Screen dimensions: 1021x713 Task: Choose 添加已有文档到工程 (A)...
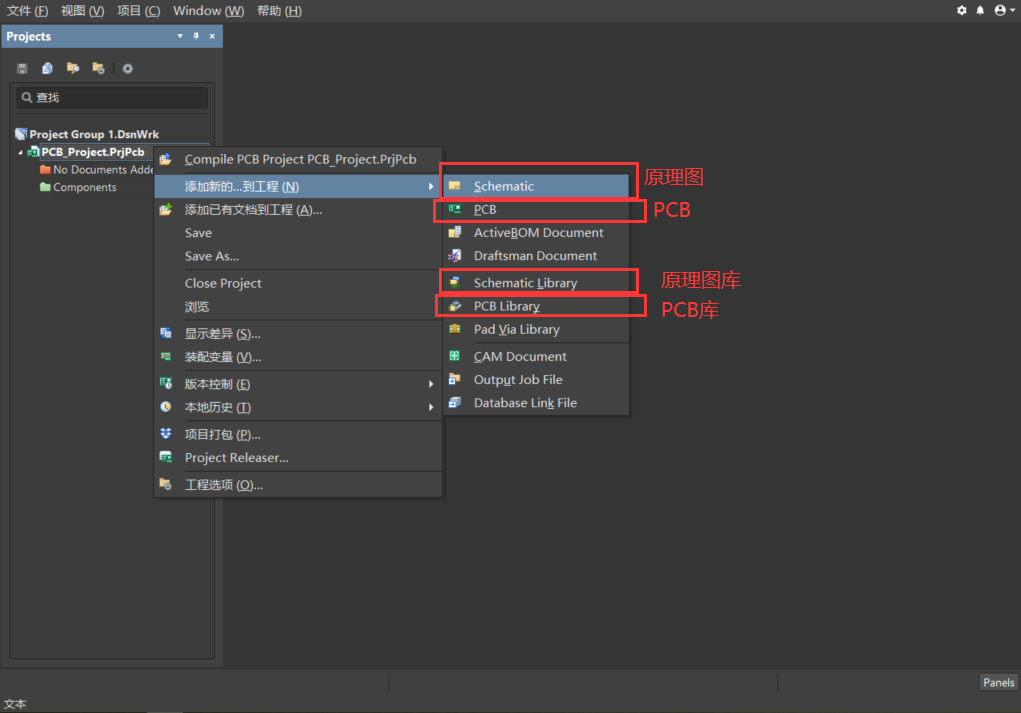point(298,210)
